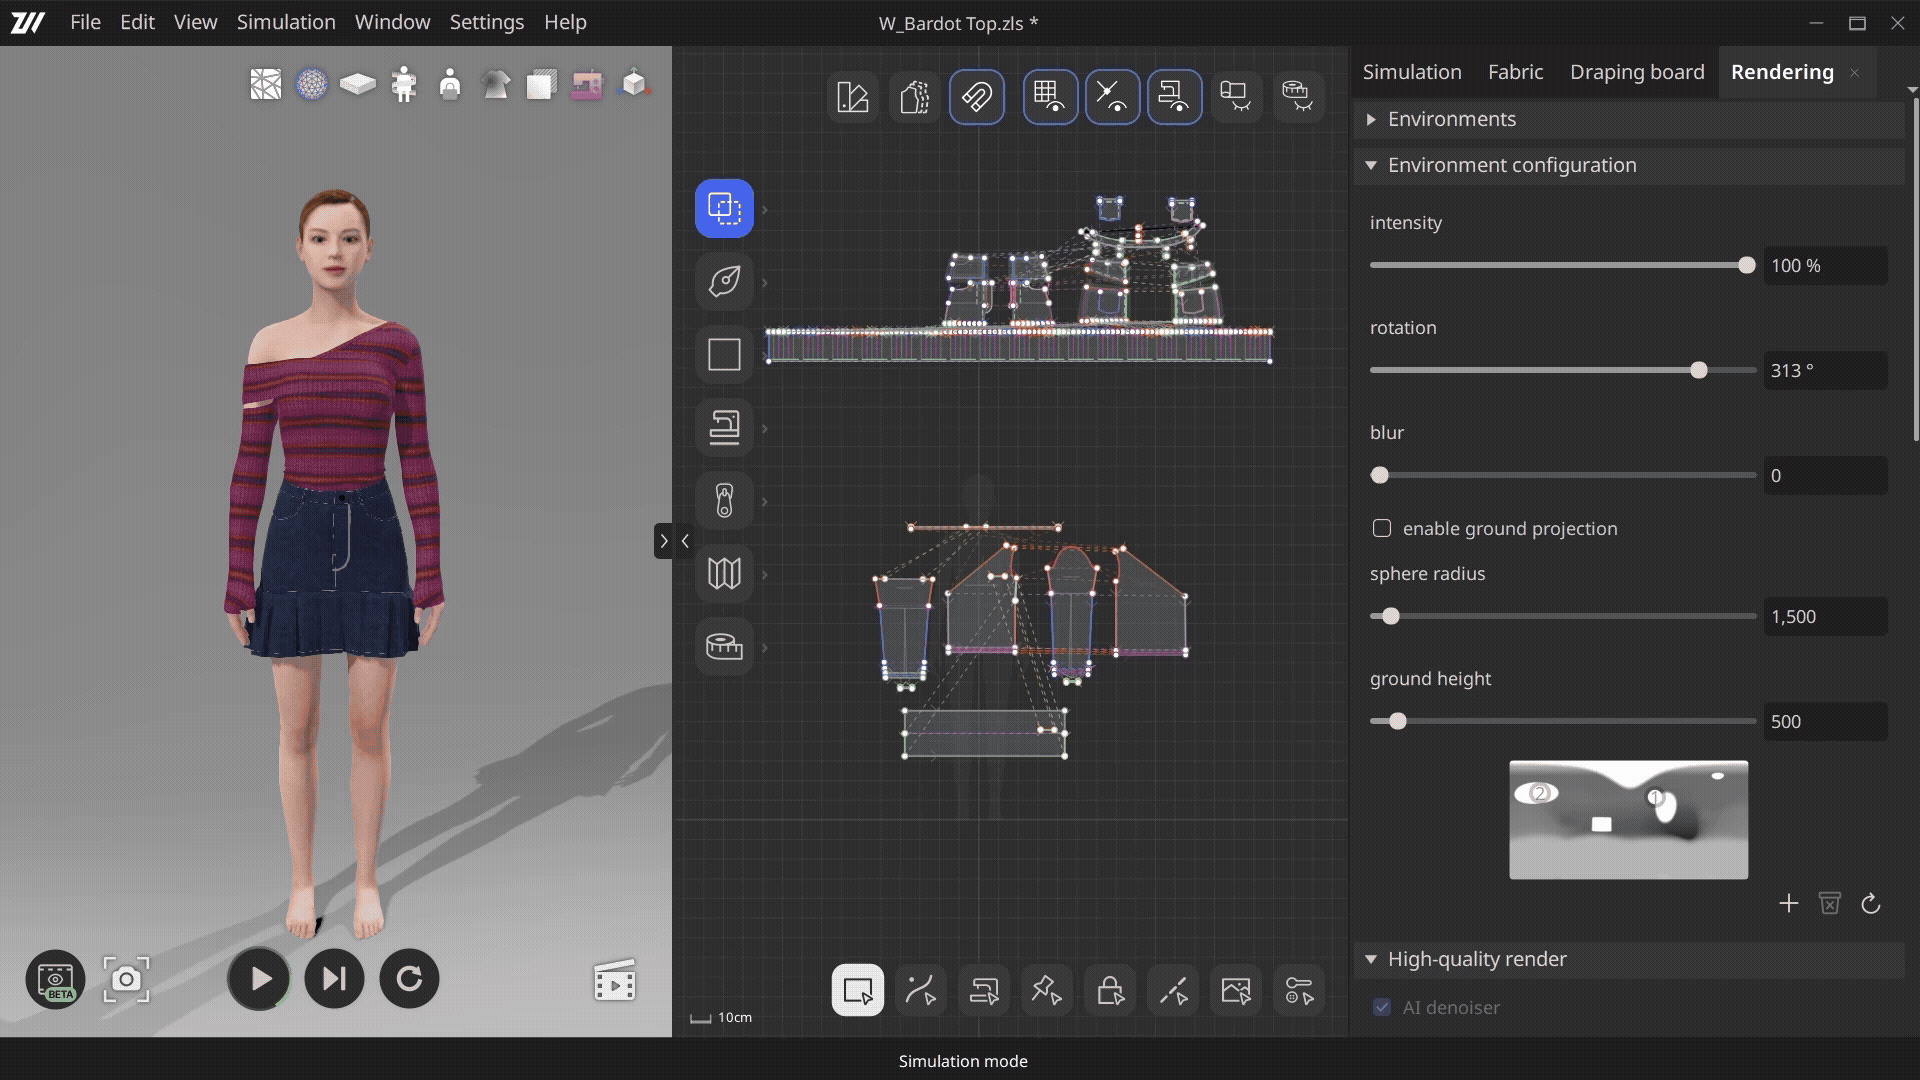Click the camera snapshot icon
The height and width of the screenshot is (1080, 1920).
(126, 980)
